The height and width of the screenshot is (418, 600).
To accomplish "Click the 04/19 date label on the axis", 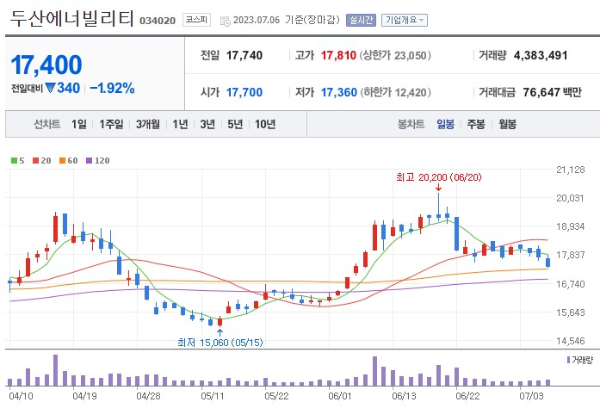I will 85,396.
